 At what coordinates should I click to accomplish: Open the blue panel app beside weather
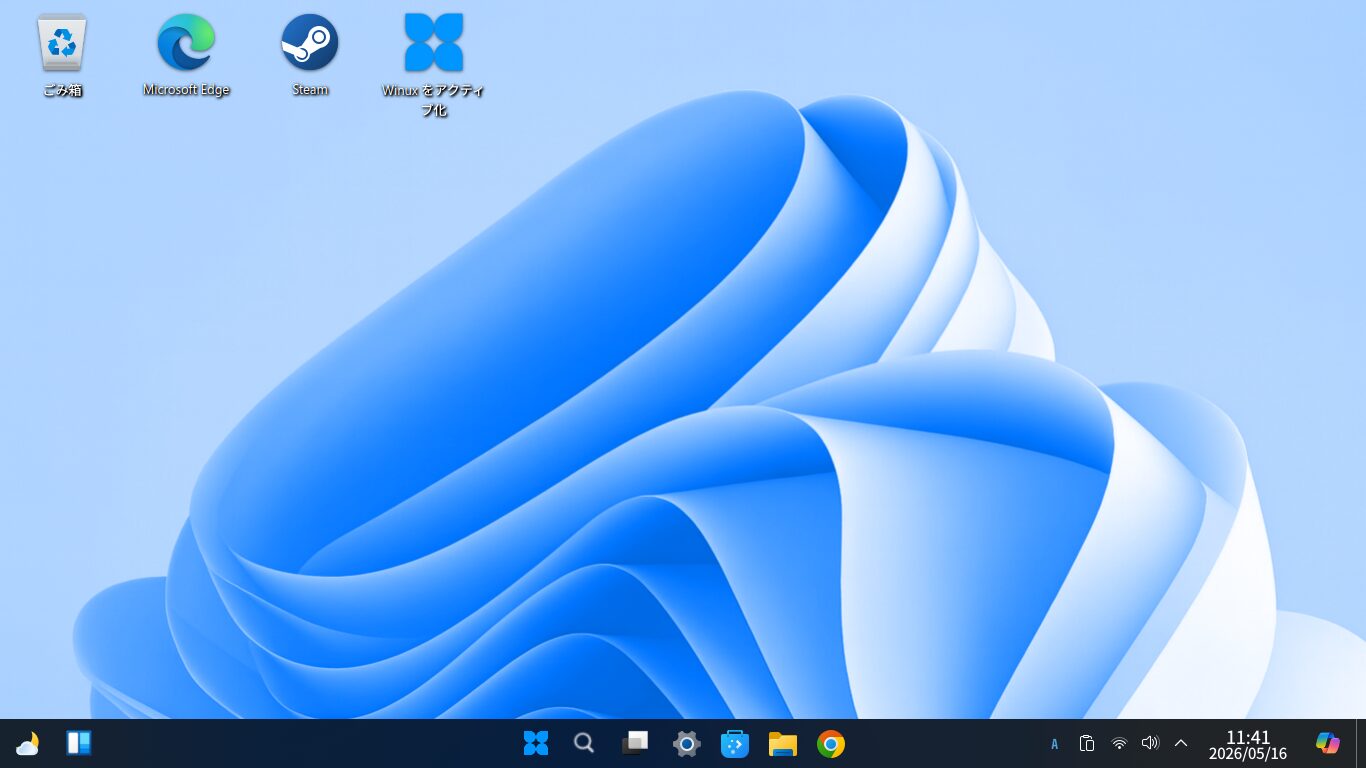click(x=79, y=743)
